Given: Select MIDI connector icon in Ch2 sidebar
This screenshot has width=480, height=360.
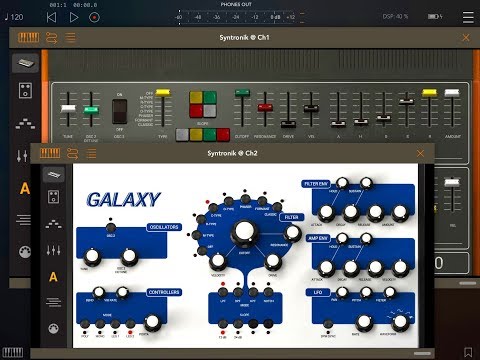Looking at the screenshot, I should [x=53, y=329].
